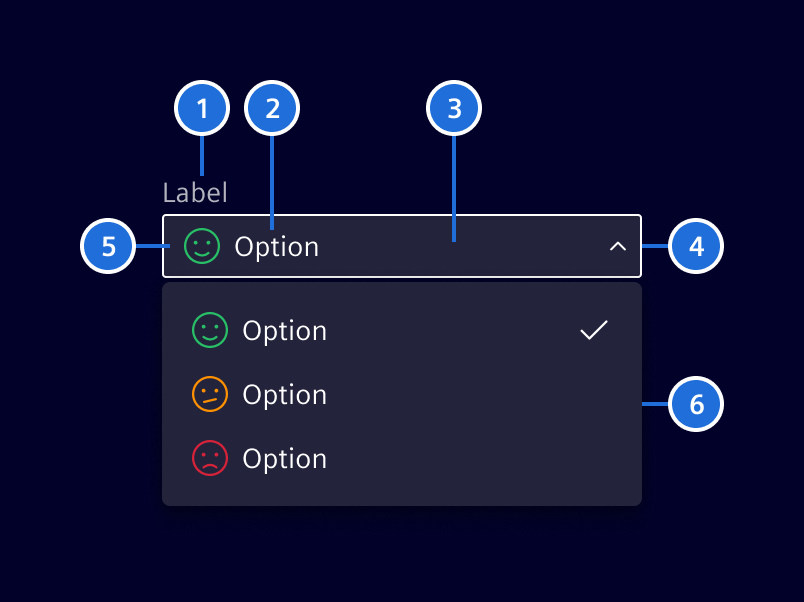Click the white checkmark next to first Option
This screenshot has width=804, height=602.
(x=593, y=330)
